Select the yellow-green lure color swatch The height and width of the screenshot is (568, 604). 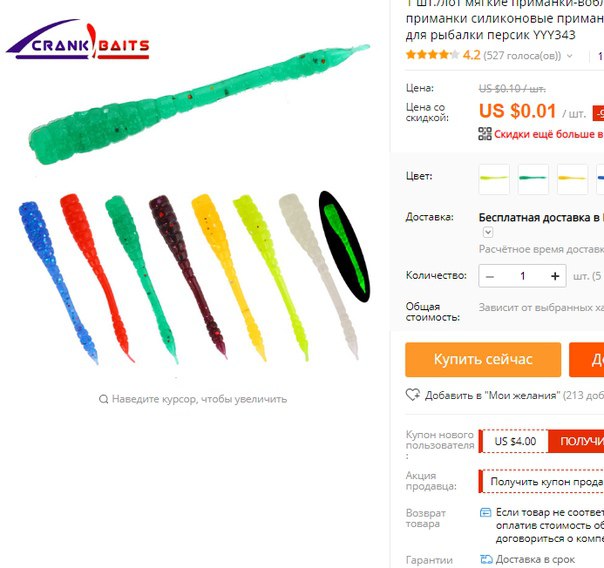[x=494, y=179]
